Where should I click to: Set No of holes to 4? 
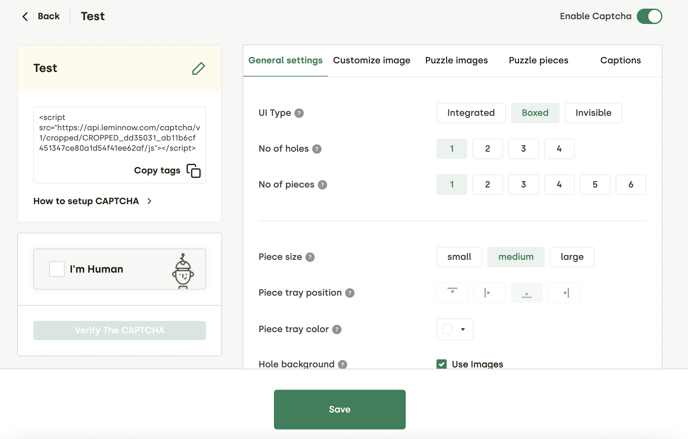click(559, 149)
